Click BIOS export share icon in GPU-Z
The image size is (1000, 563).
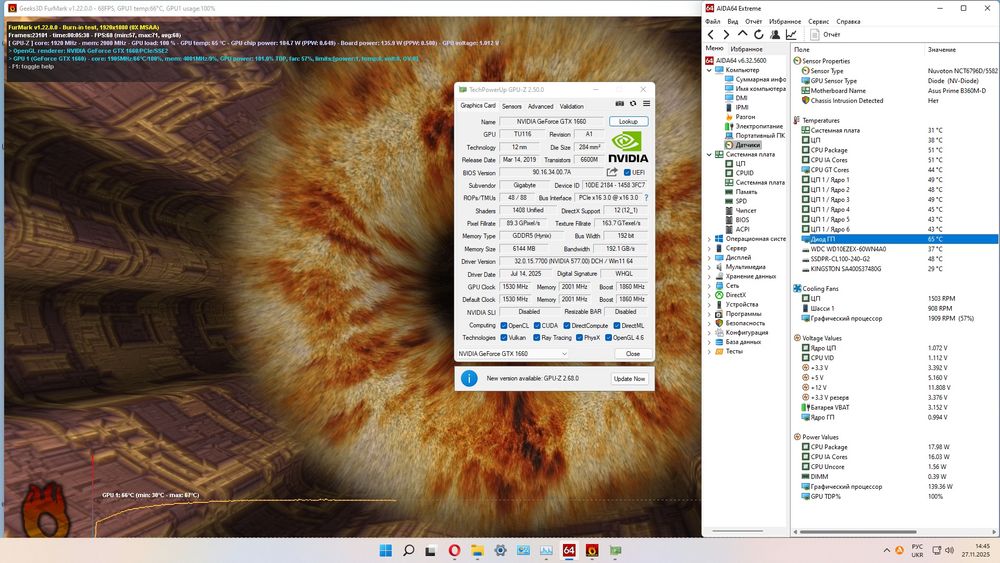point(612,172)
